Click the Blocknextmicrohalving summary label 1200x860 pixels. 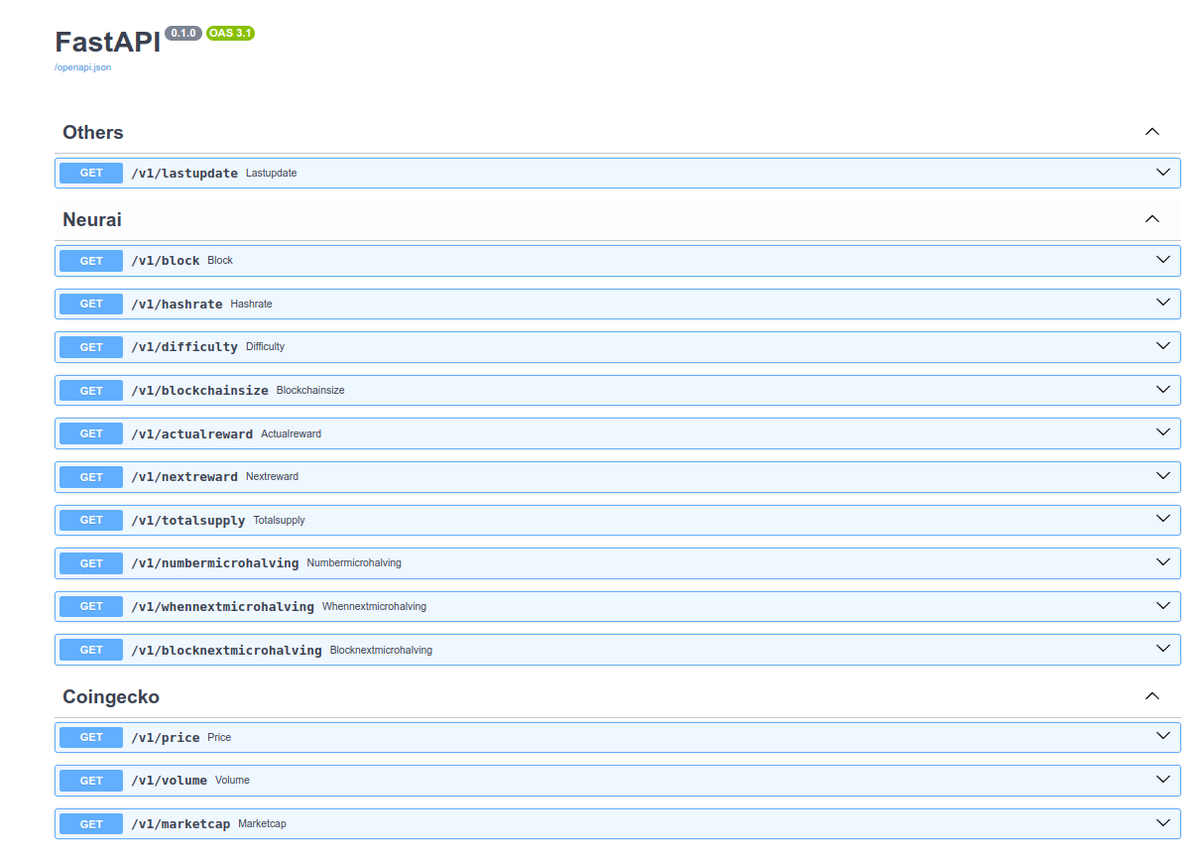[381, 650]
